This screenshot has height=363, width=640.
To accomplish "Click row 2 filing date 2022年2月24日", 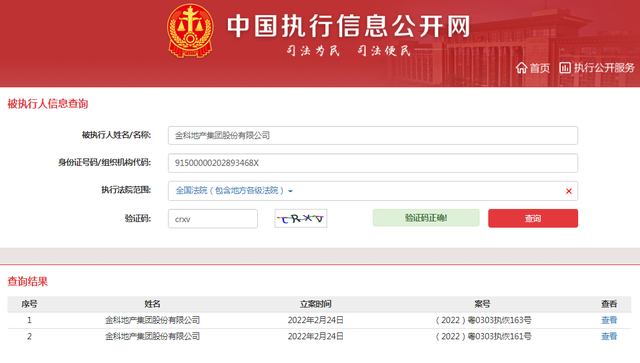I will coord(316,336).
